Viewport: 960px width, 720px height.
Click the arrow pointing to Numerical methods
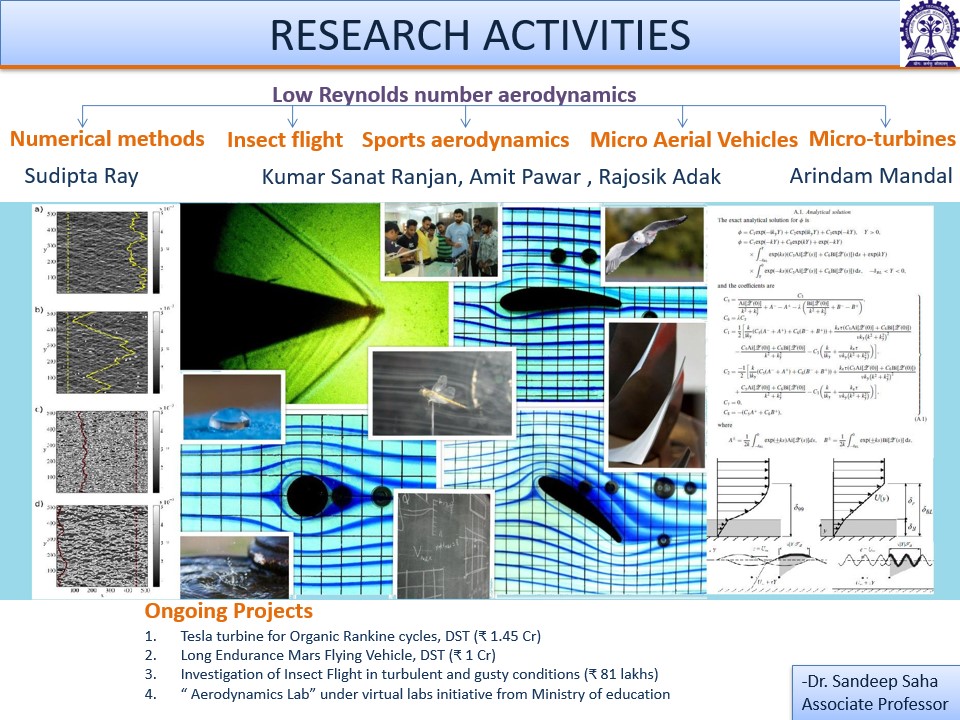(x=83, y=116)
